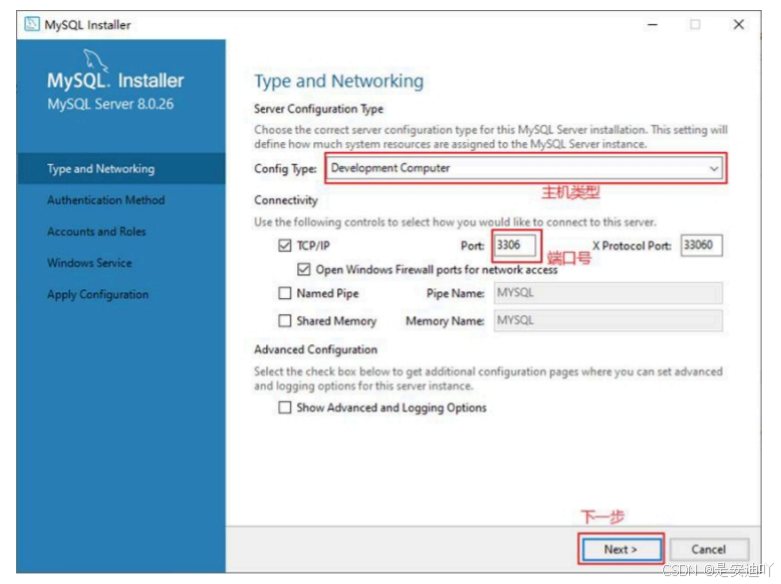The width and height of the screenshot is (781, 584).
Task: Click the MySQL dolphin logo in sidebar
Action: point(95,60)
